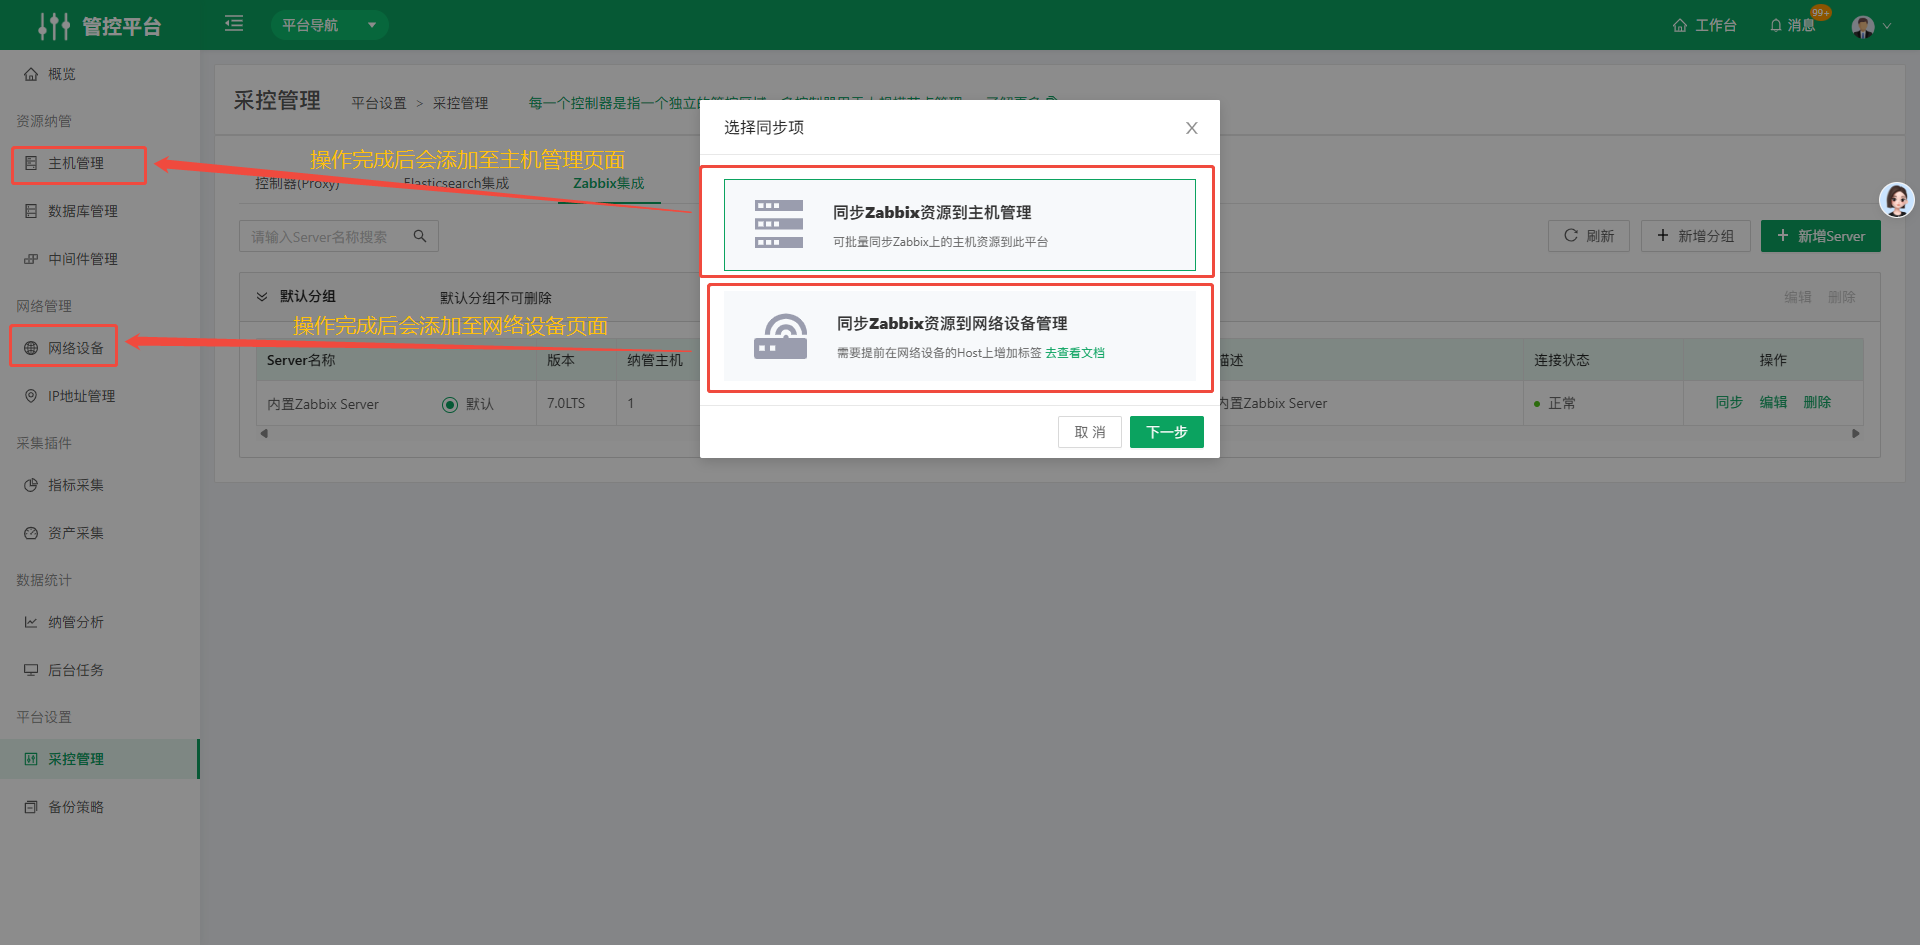Click 下一步 to proceed
Screen dimensions: 1920x945
tap(1166, 432)
